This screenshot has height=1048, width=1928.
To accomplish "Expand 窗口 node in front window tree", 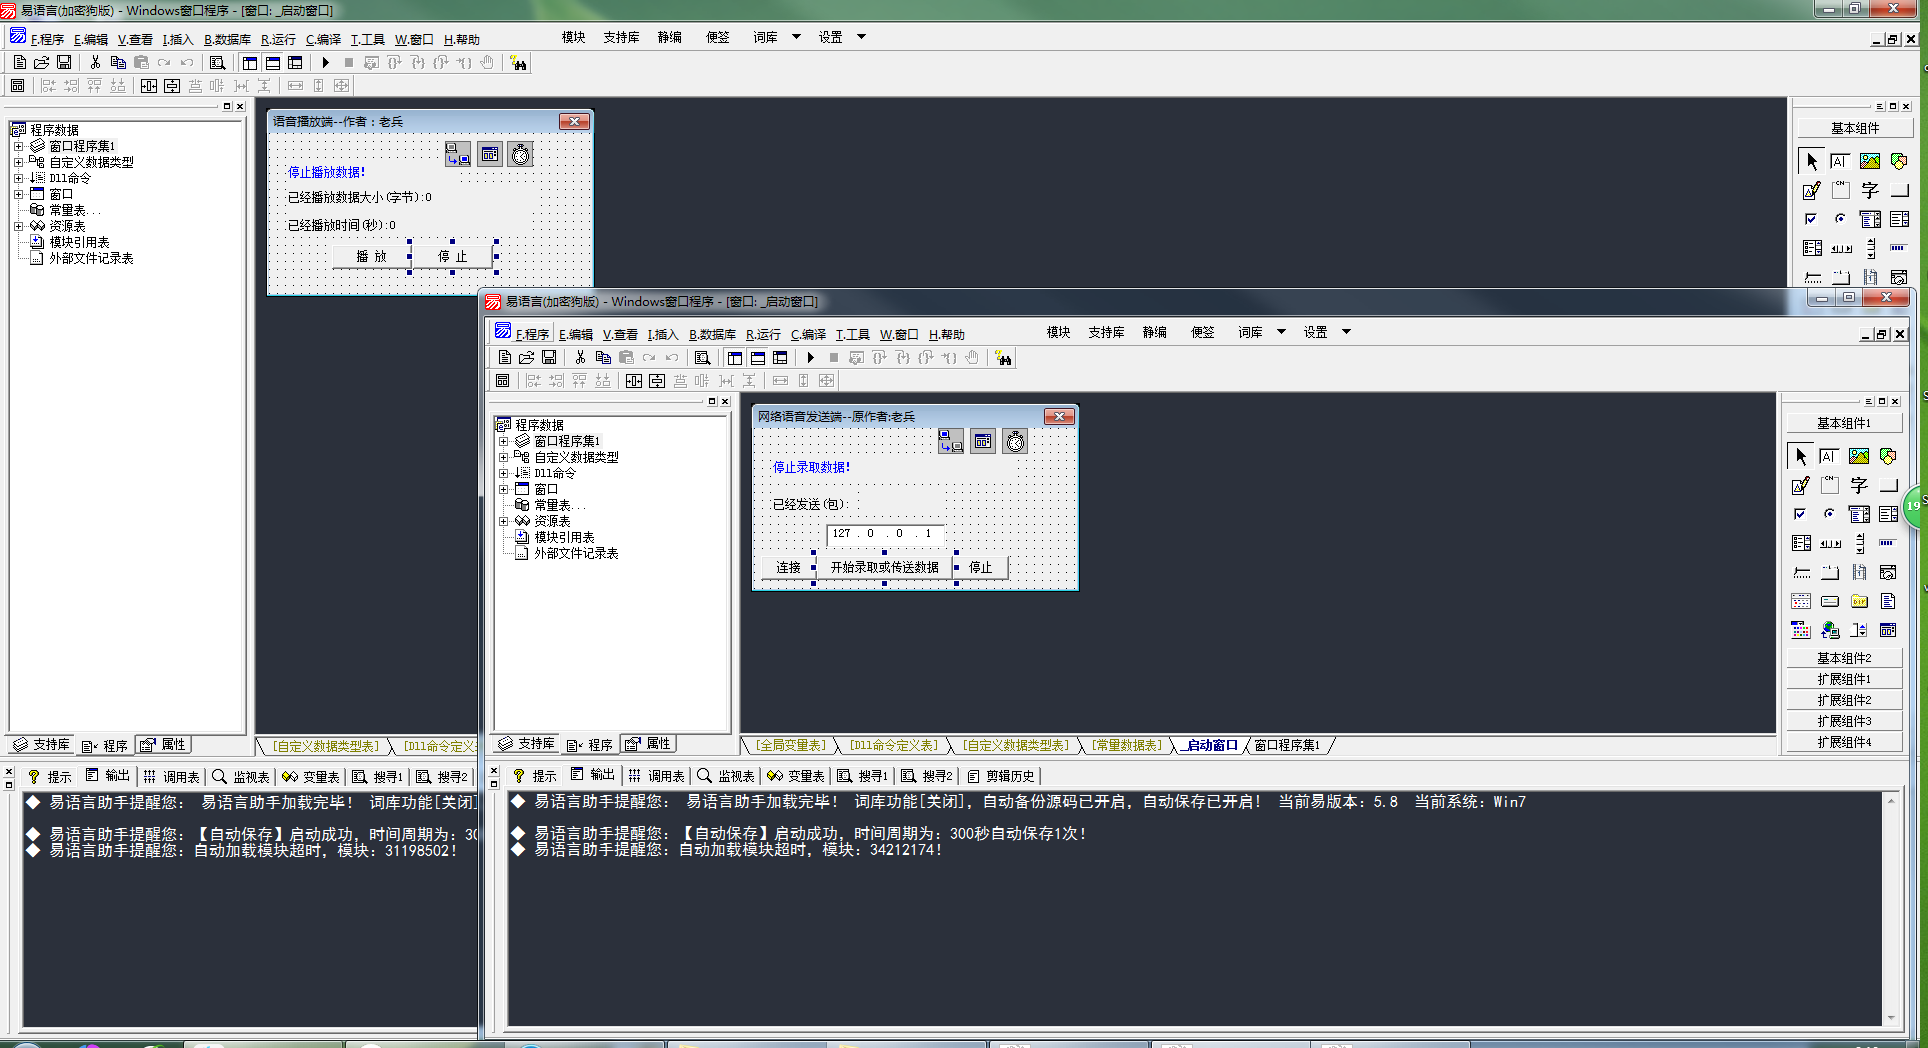I will [504, 489].
